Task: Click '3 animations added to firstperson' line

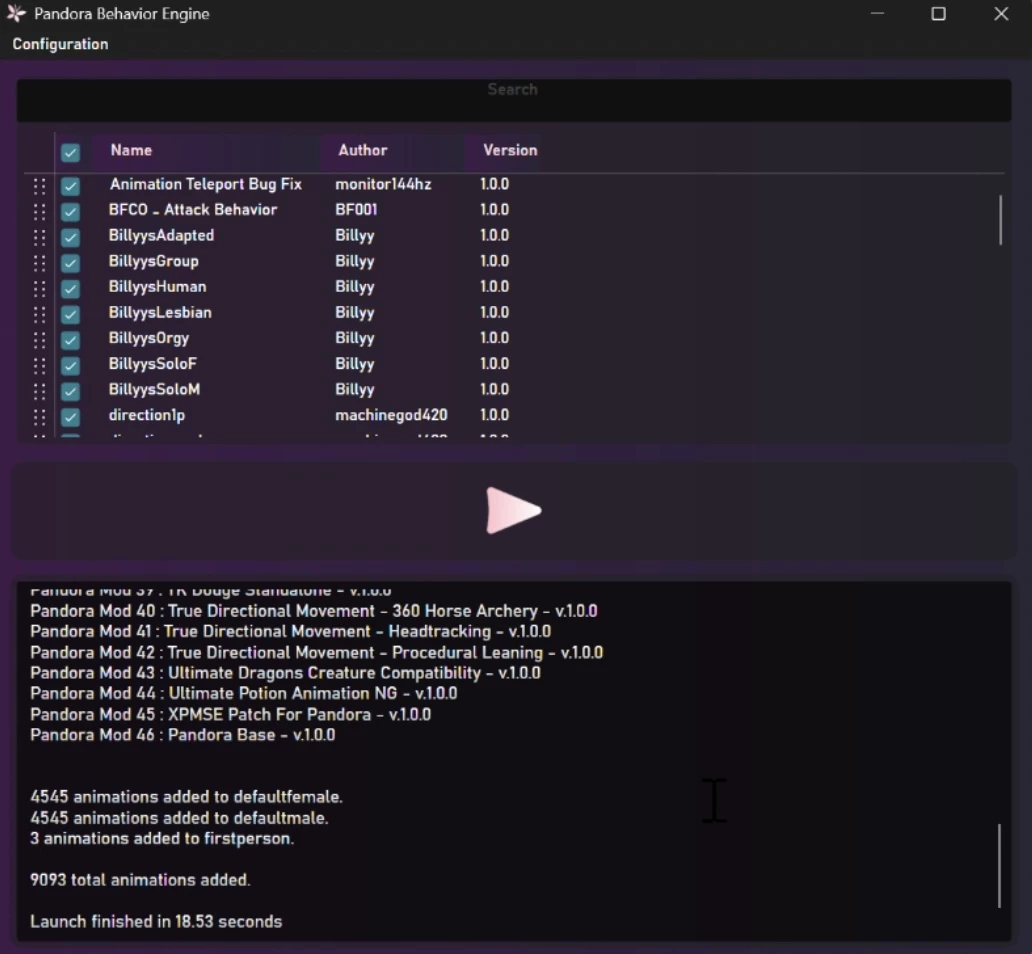Action: [162, 838]
